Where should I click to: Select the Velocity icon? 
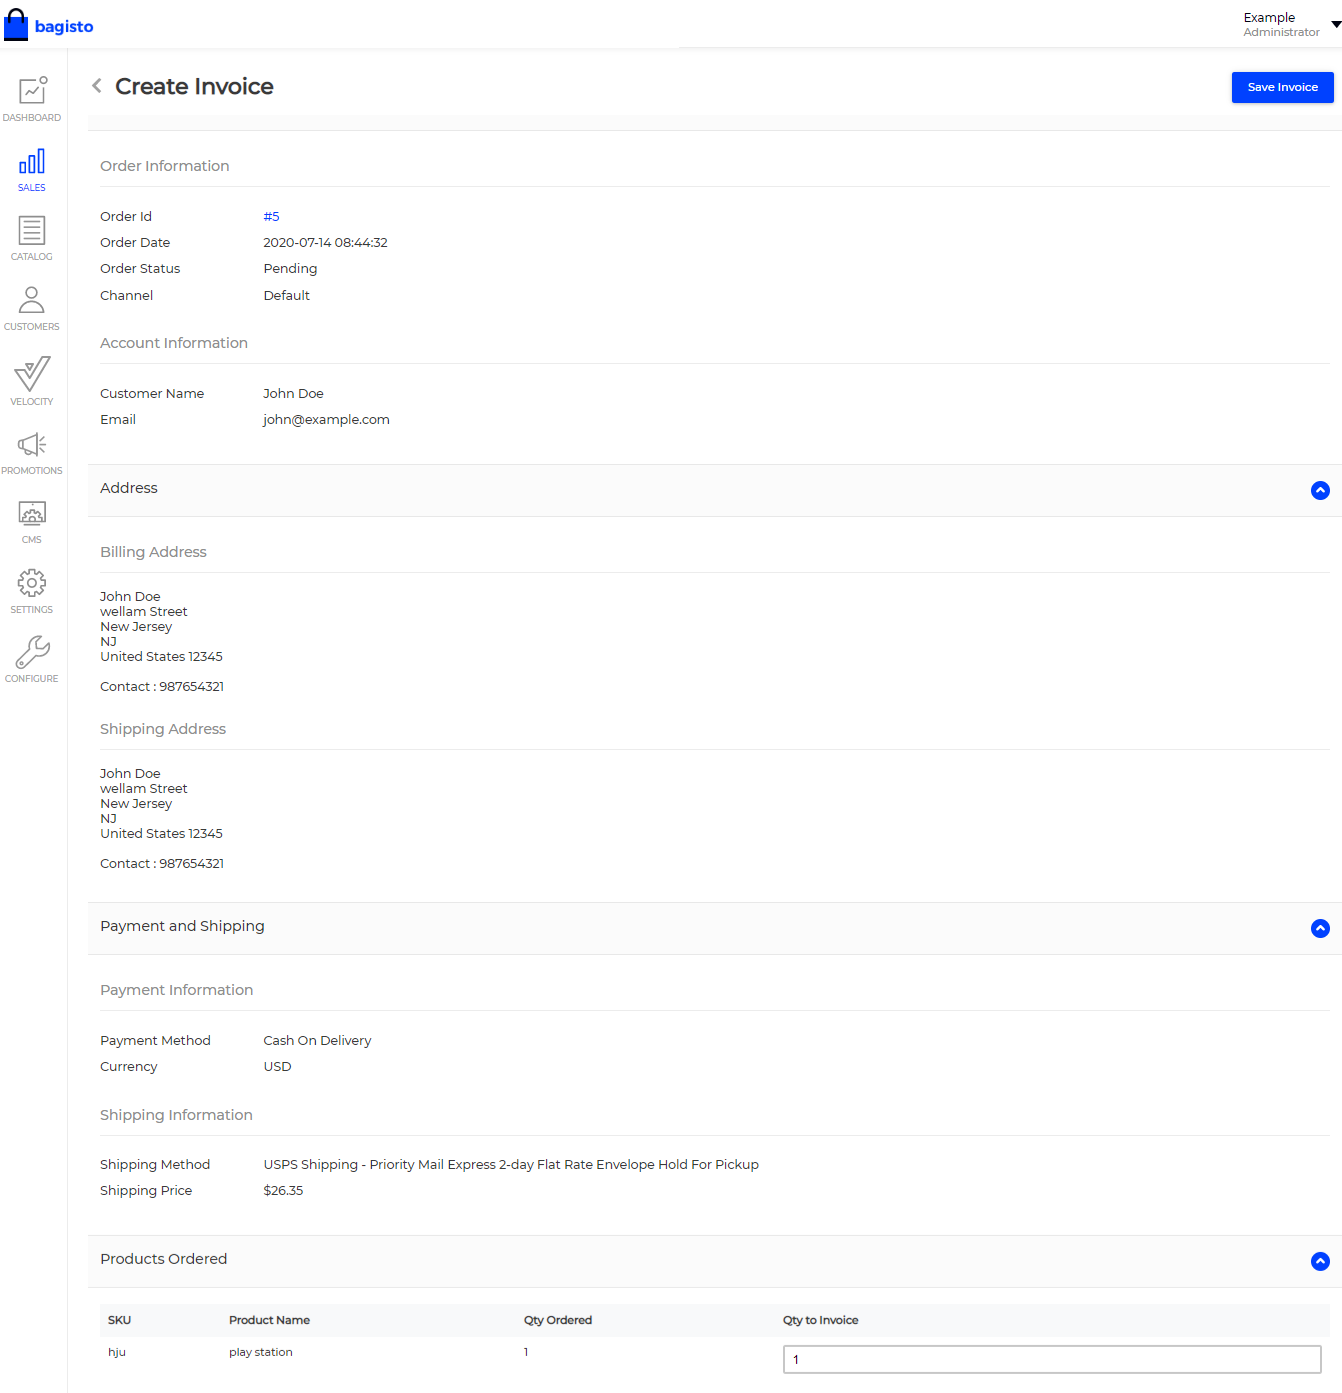coord(32,381)
